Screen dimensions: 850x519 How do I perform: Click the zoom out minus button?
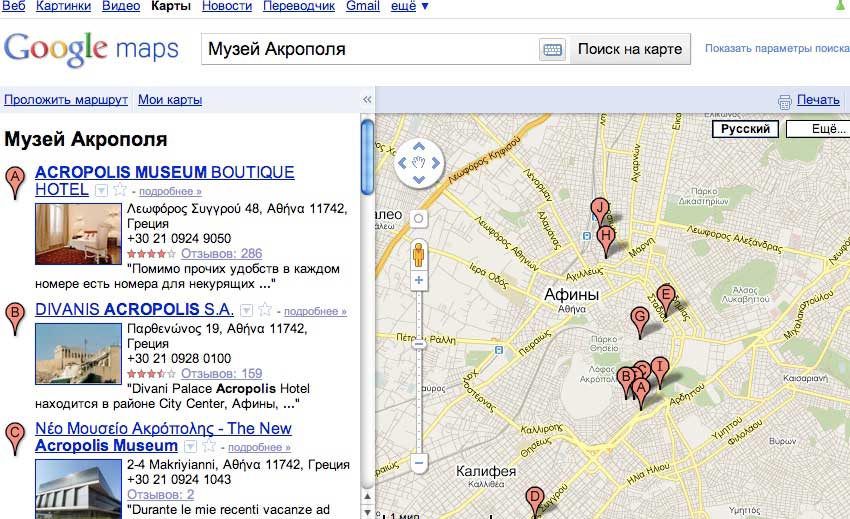click(419, 463)
